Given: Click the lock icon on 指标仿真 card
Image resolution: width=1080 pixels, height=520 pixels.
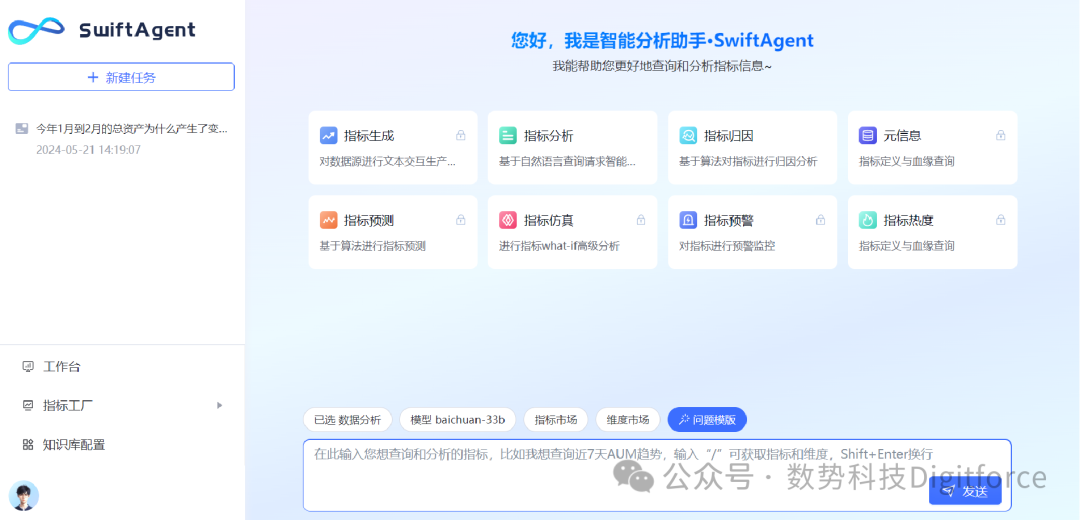Looking at the screenshot, I should tap(641, 220).
